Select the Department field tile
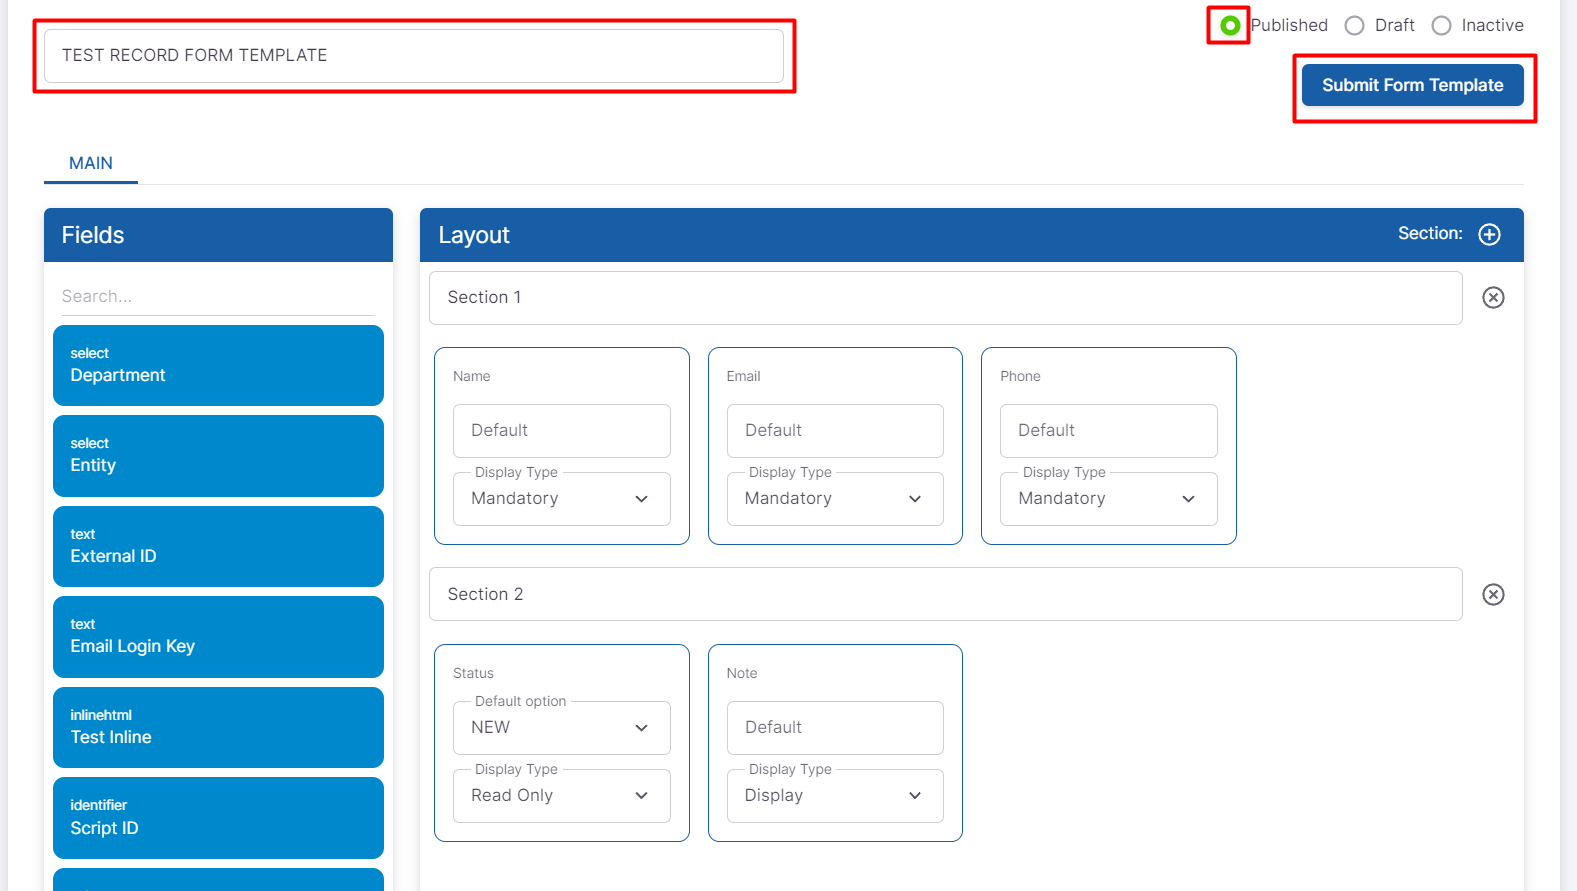The width and height of the screenshot is (1577, 891). (x=218, y=365)
